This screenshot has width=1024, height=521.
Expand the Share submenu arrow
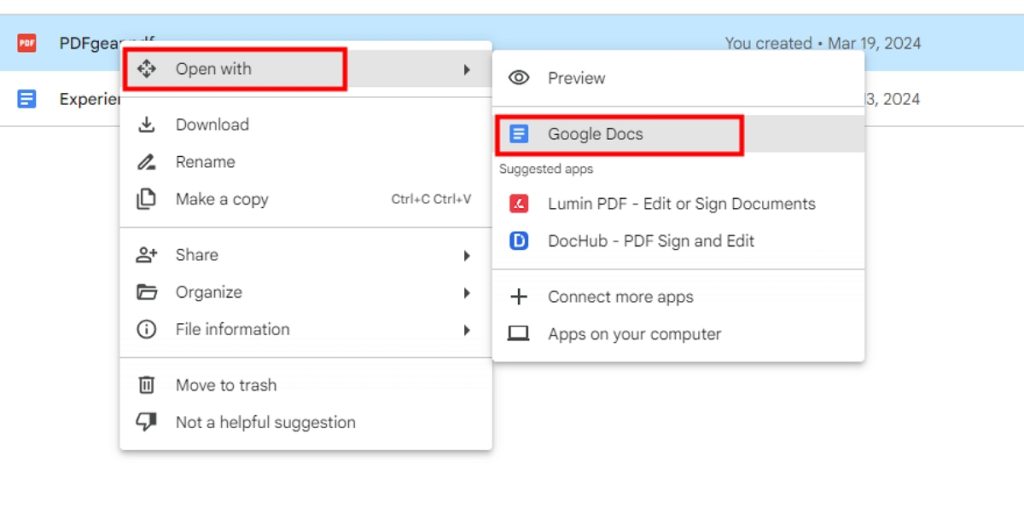[467, 255]
